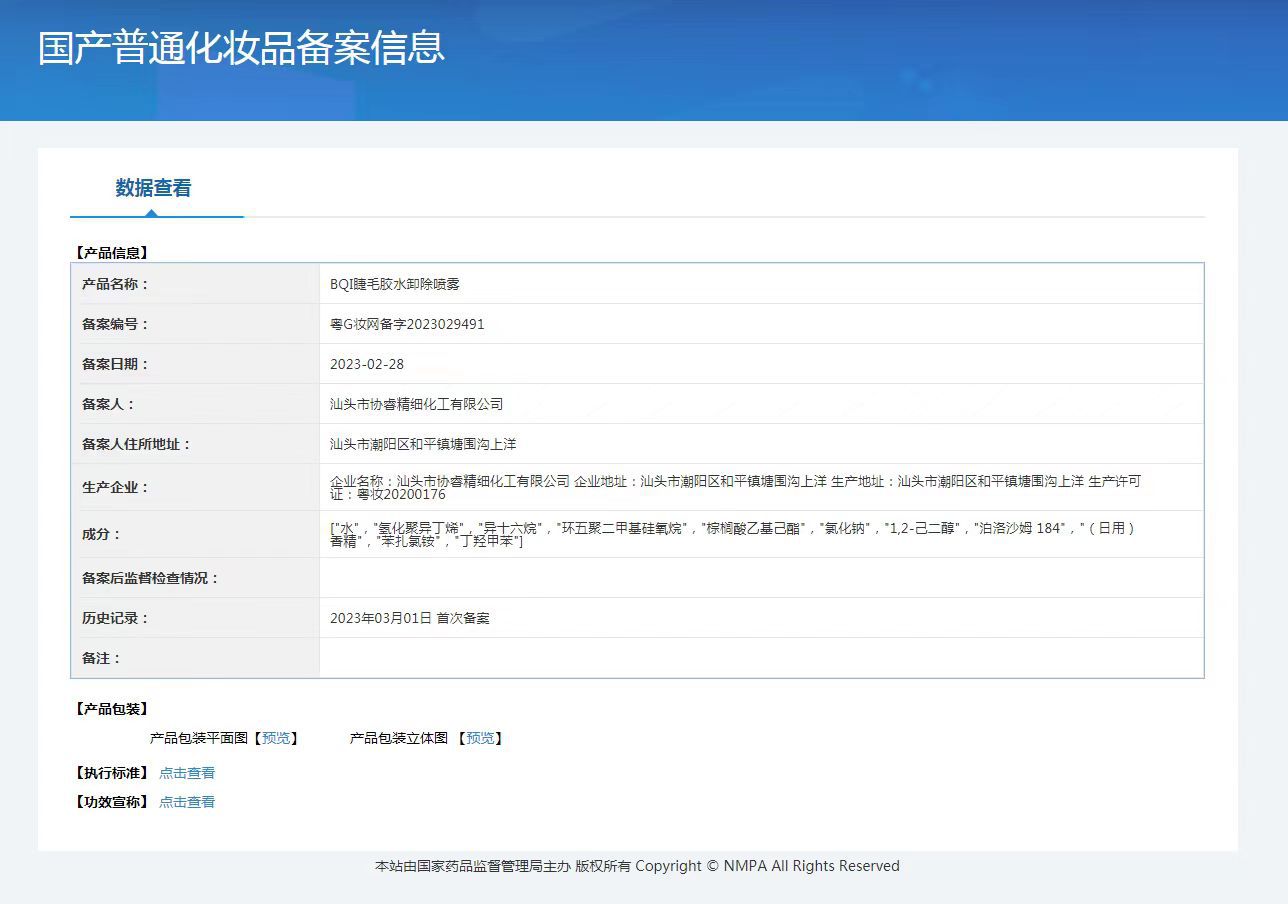Click the 产品包装平面图 label

[198, 738]
